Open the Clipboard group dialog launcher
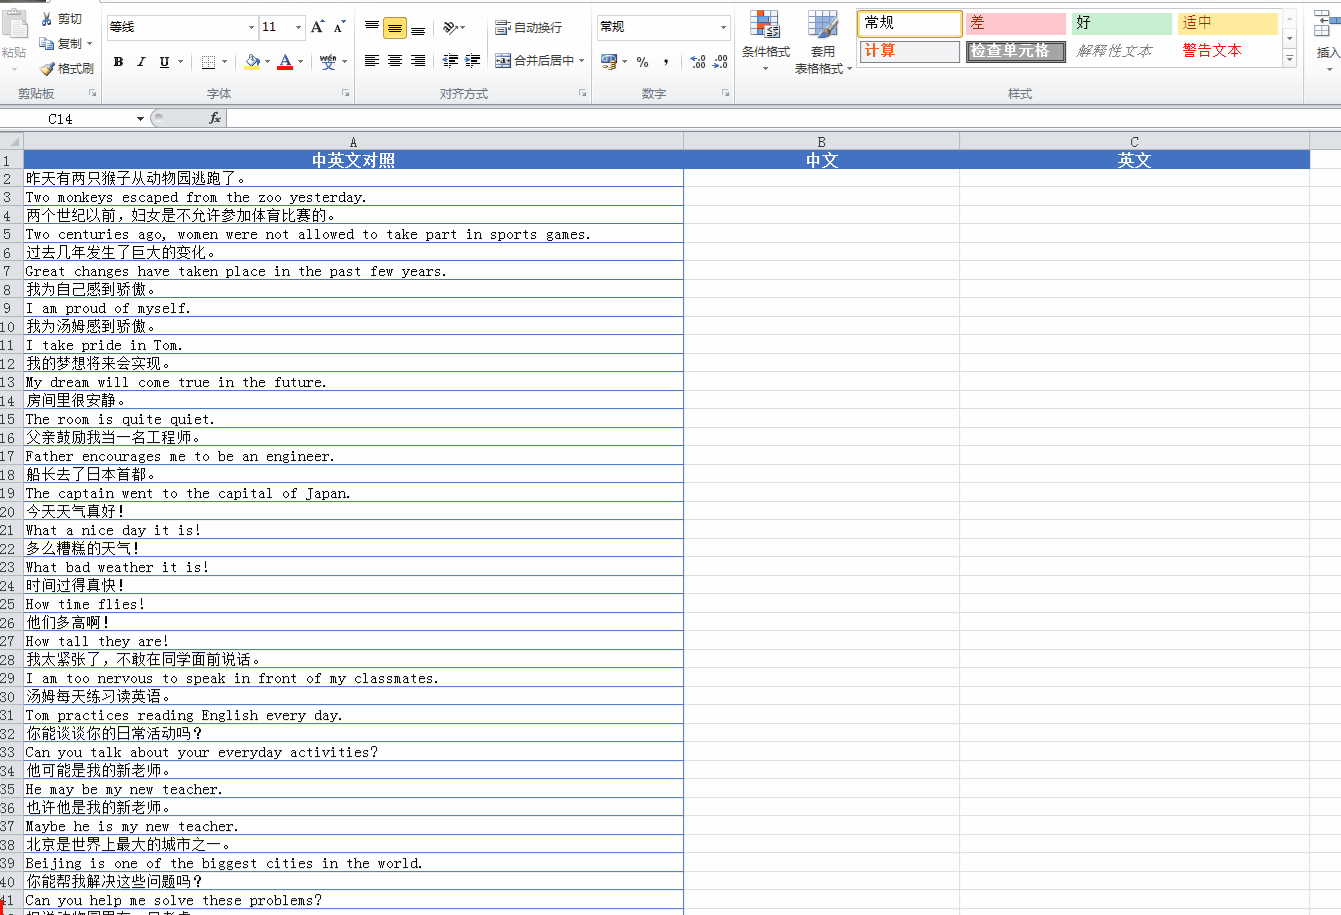This screenshot has width=1341, height=915. [93, 93]
